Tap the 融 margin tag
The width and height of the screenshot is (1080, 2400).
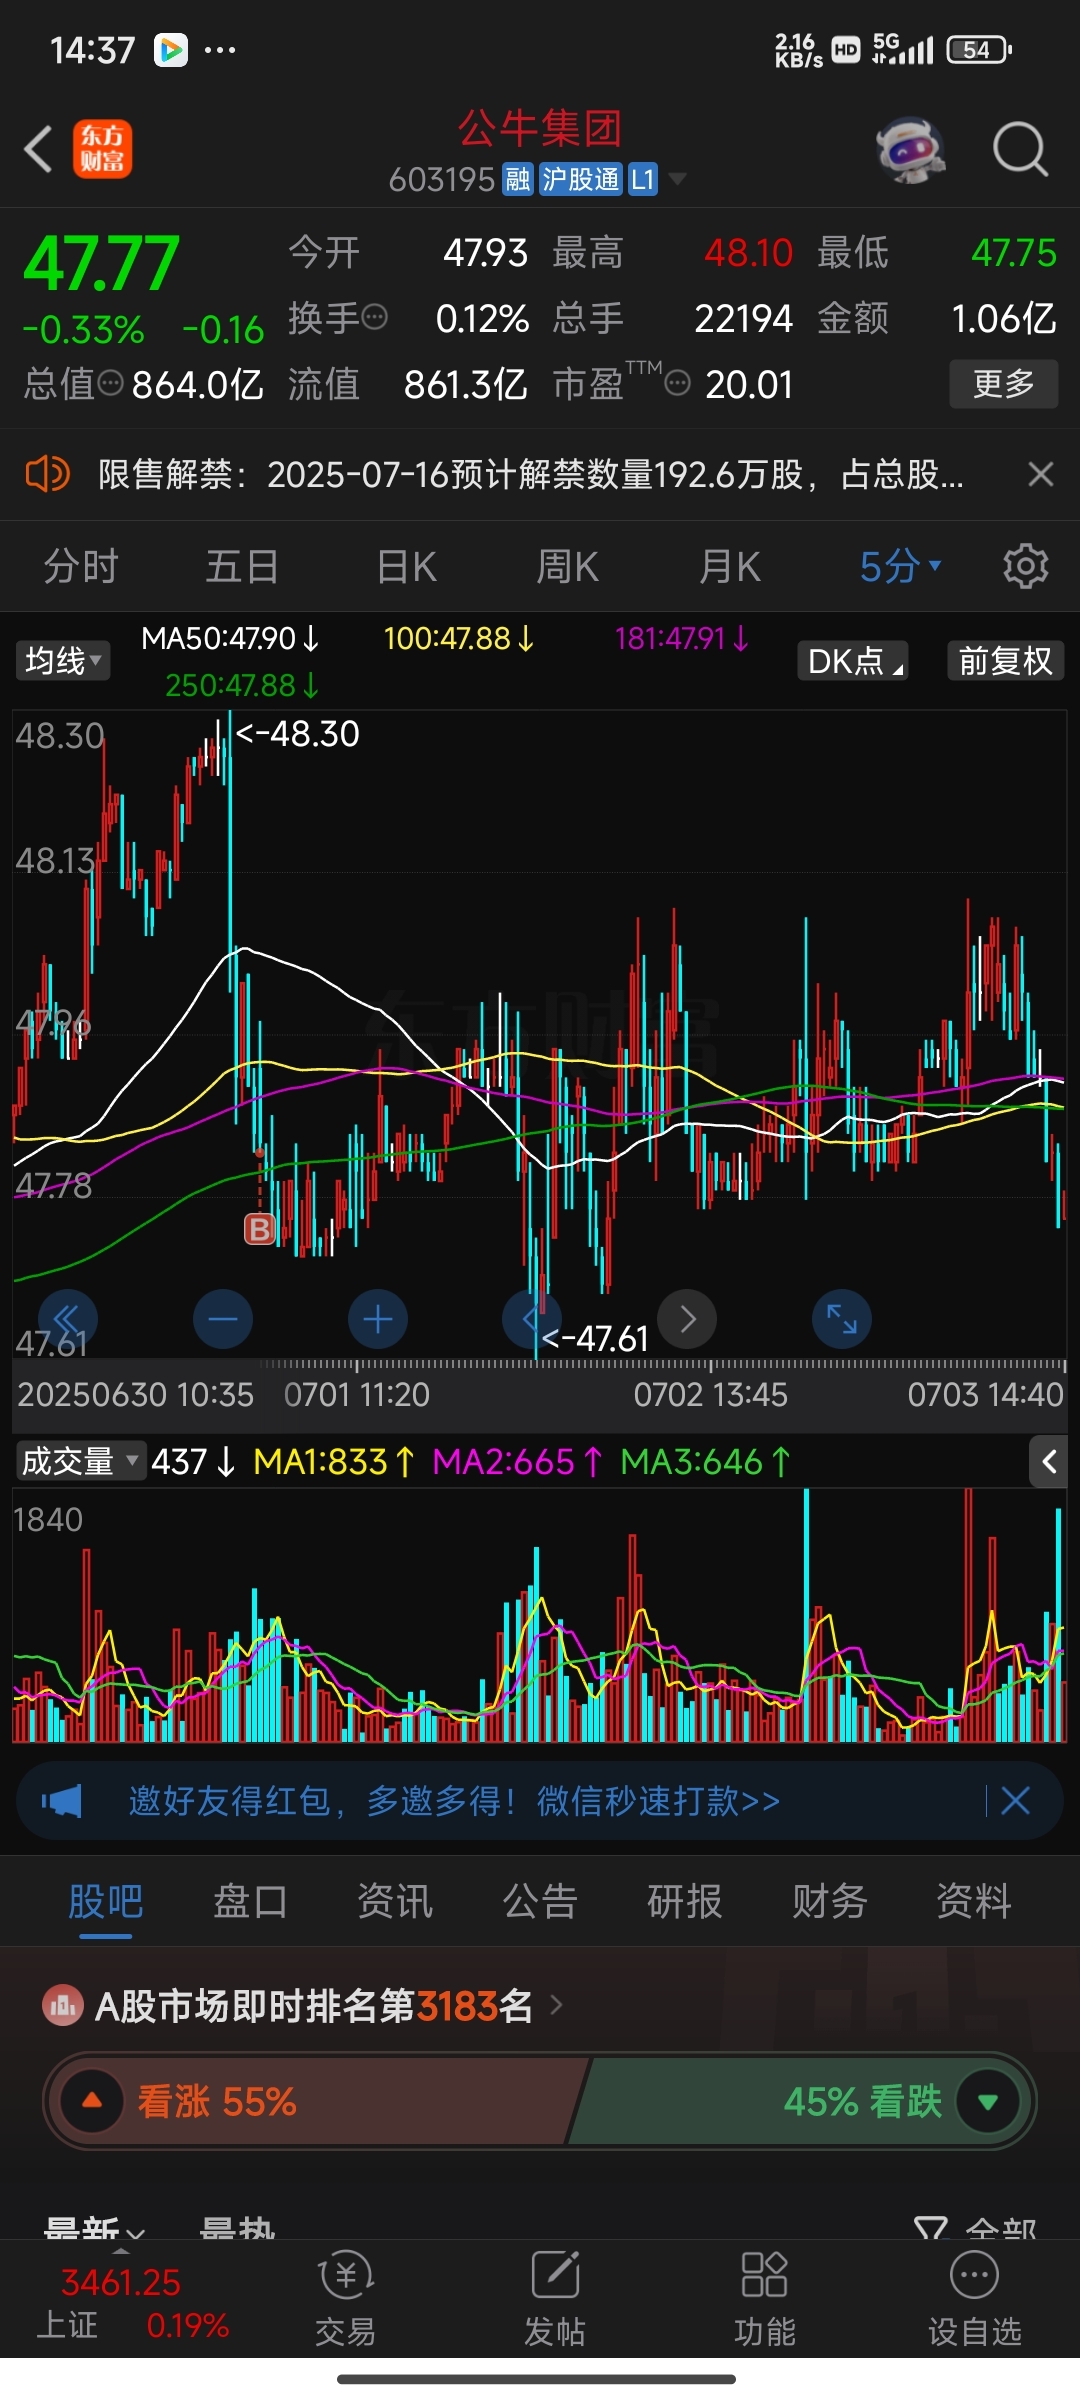coord(517,179)
